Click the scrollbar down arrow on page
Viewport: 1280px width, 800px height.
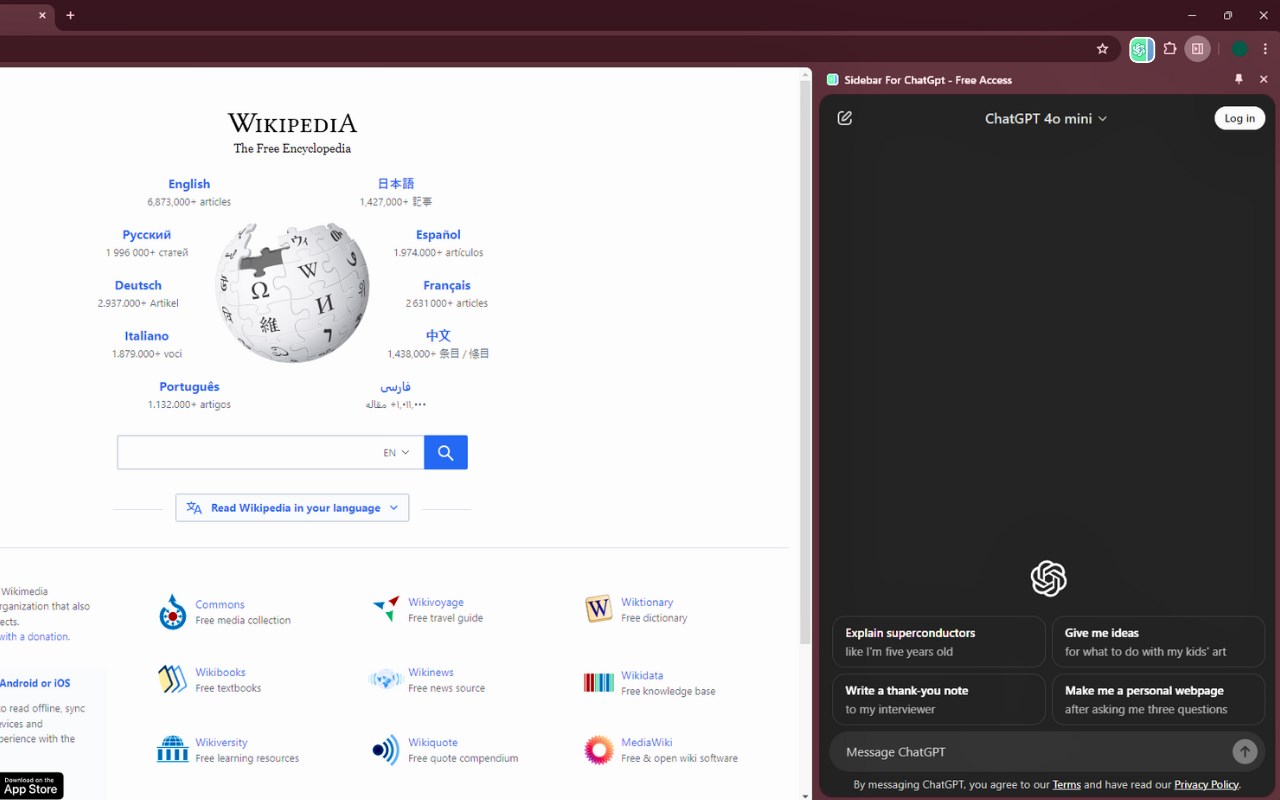(805, 795)
